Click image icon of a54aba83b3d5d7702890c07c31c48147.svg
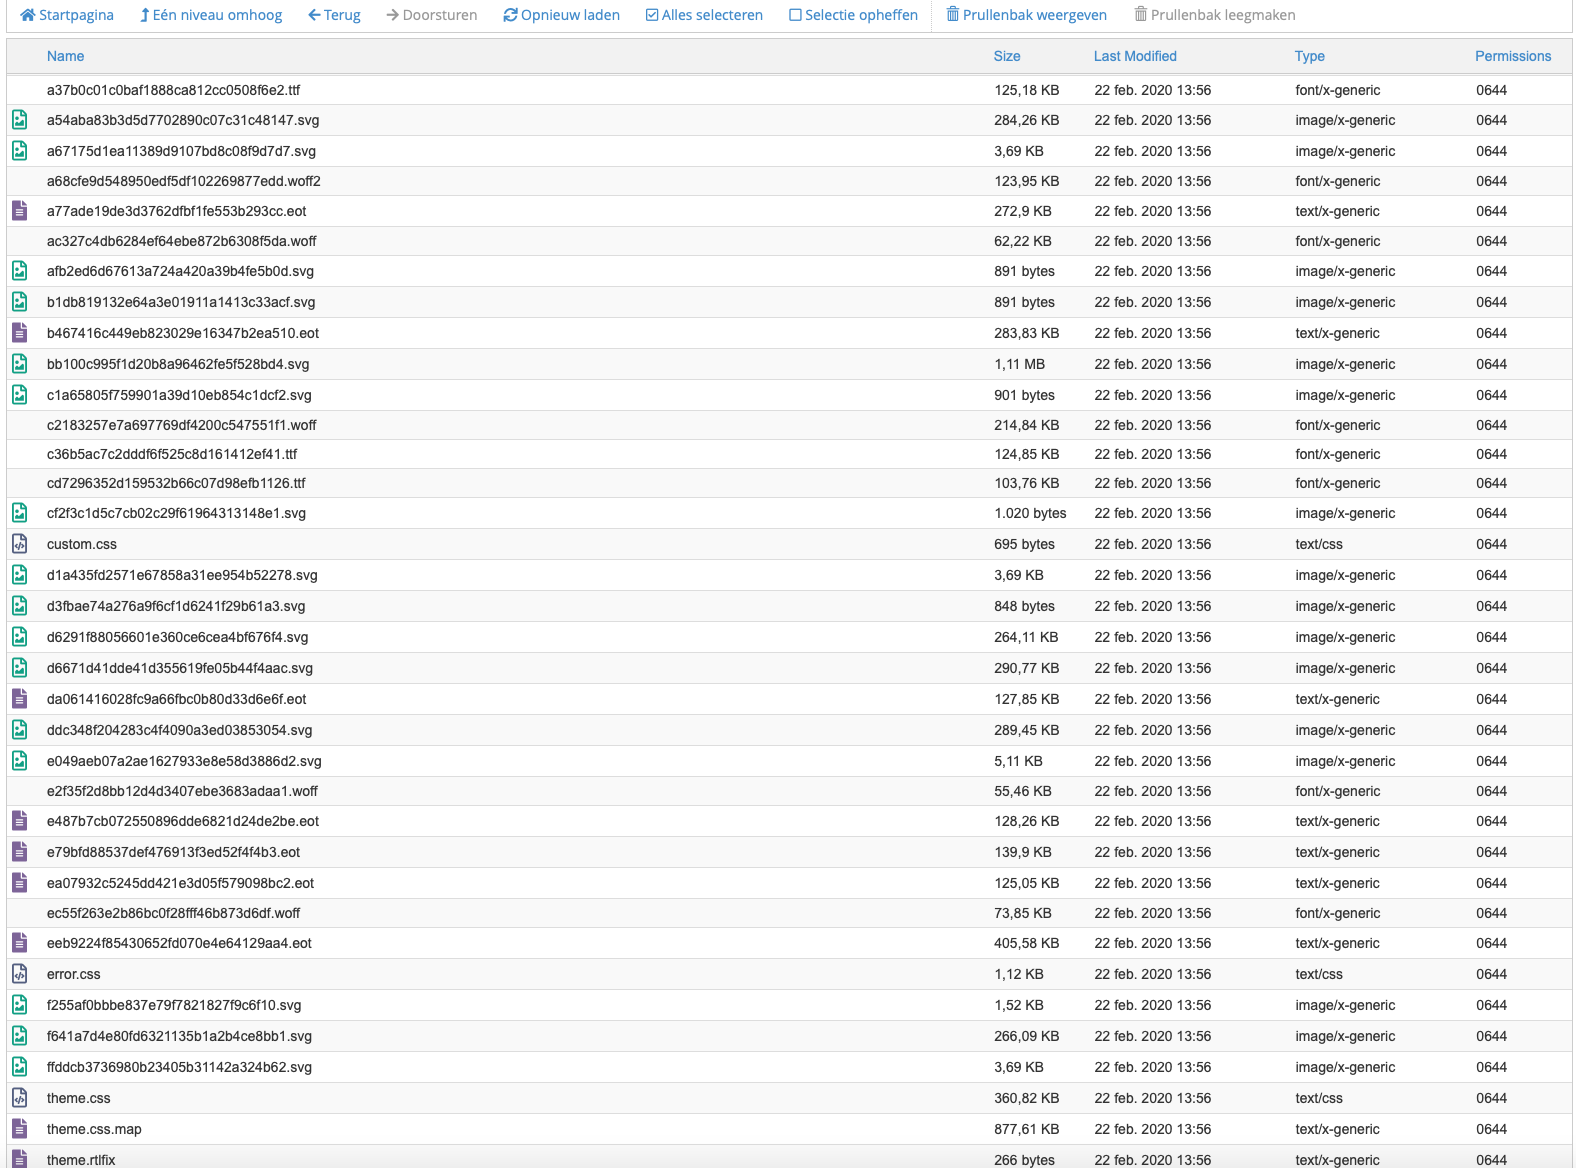This screenshot has width=1576, height=1168. pos(19,120)
